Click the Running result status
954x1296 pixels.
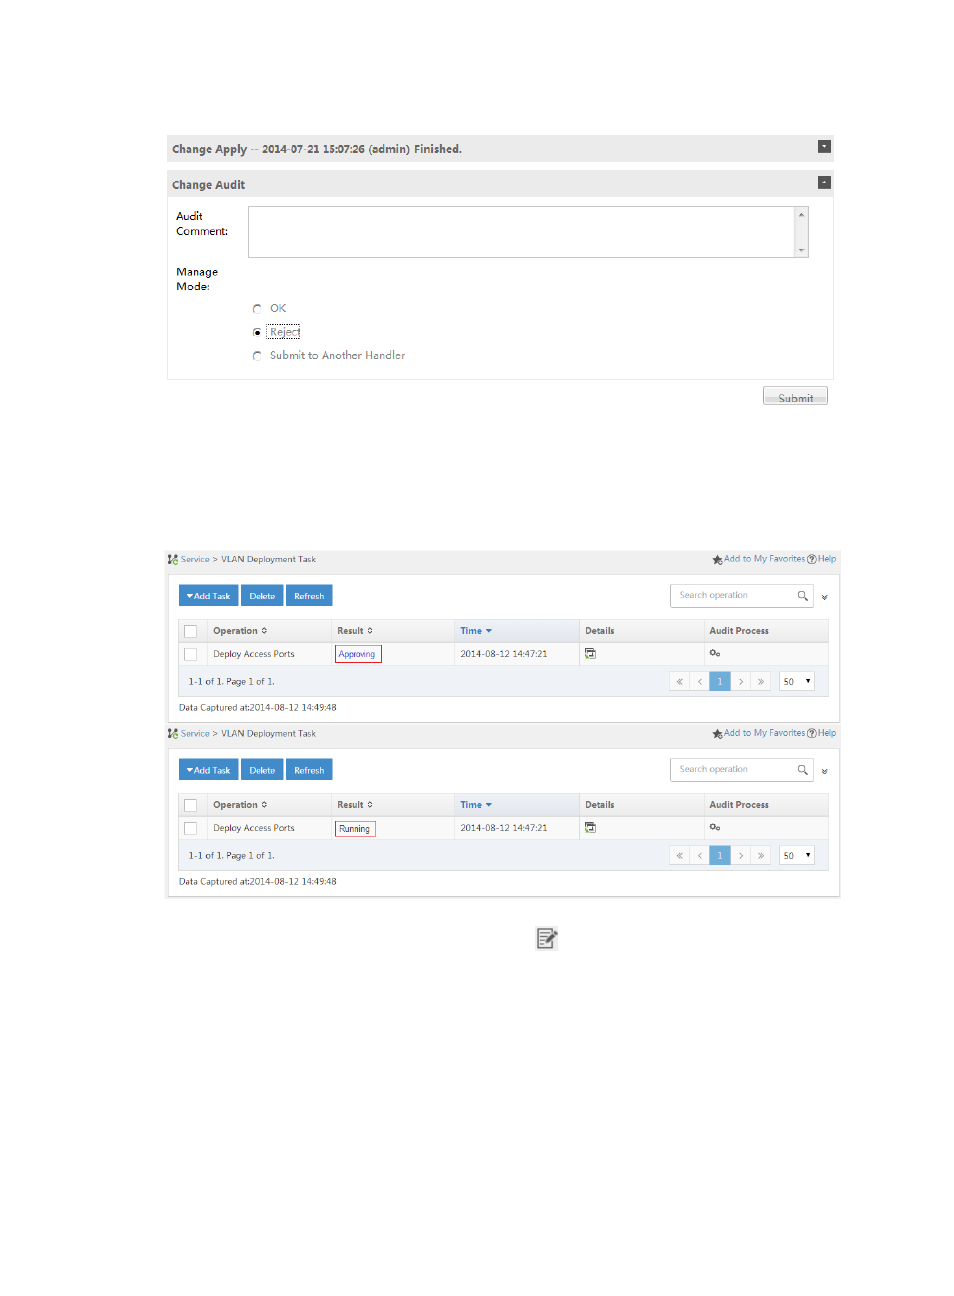pyautogui.click(x=354, y=829)
